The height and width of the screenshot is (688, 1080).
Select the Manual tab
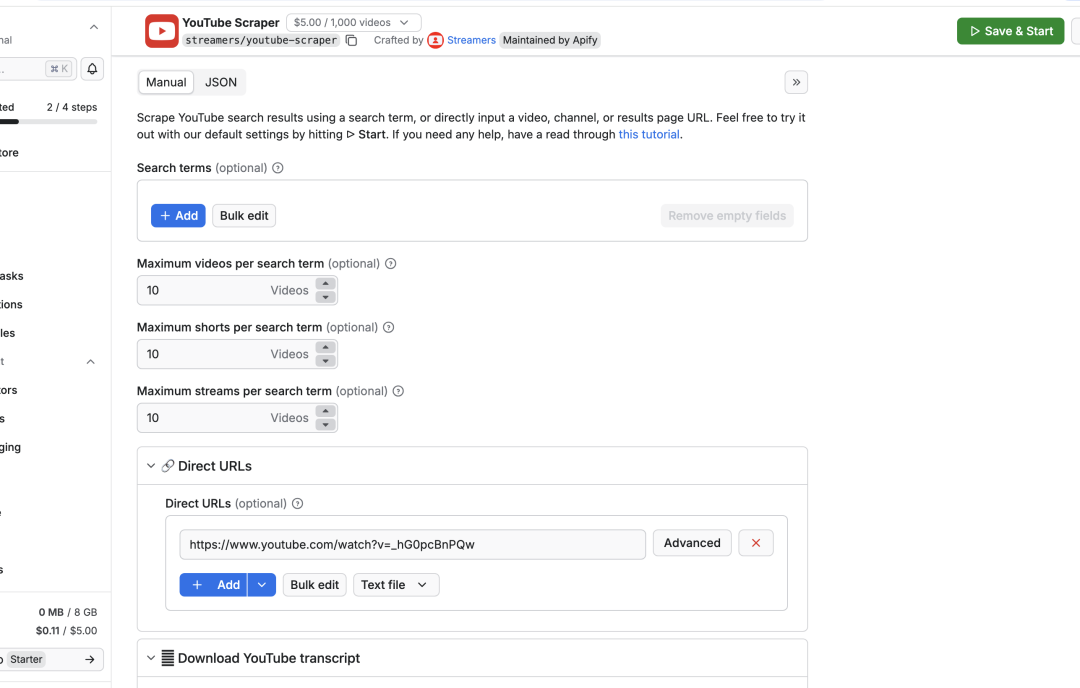[x=166, y=82]
